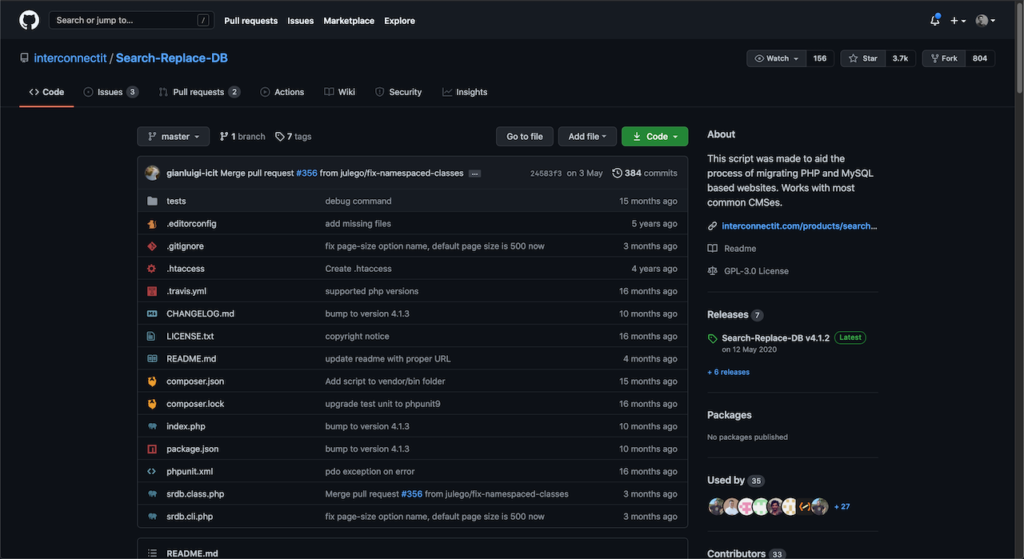Viewport: 1024px width, 559px height.
Task: Click the Search or jump to field
Action: [131, 20]
